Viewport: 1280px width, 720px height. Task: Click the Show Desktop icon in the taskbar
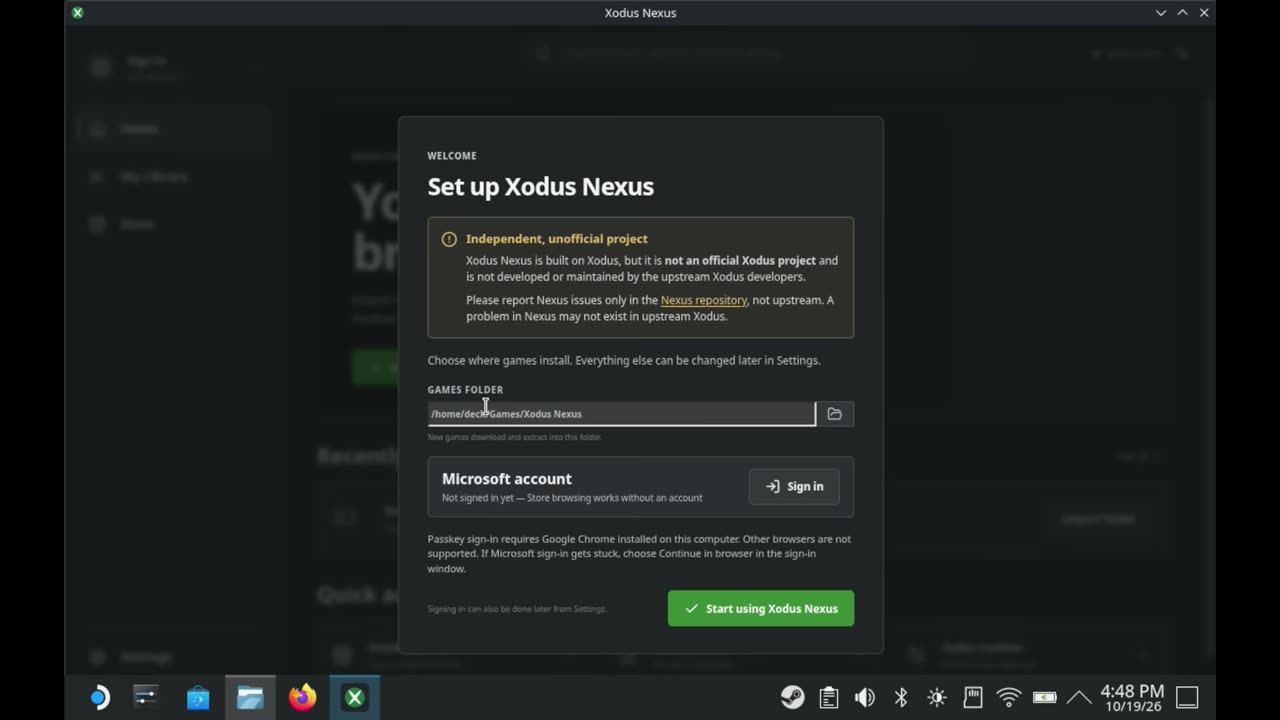click(1187, 697)
